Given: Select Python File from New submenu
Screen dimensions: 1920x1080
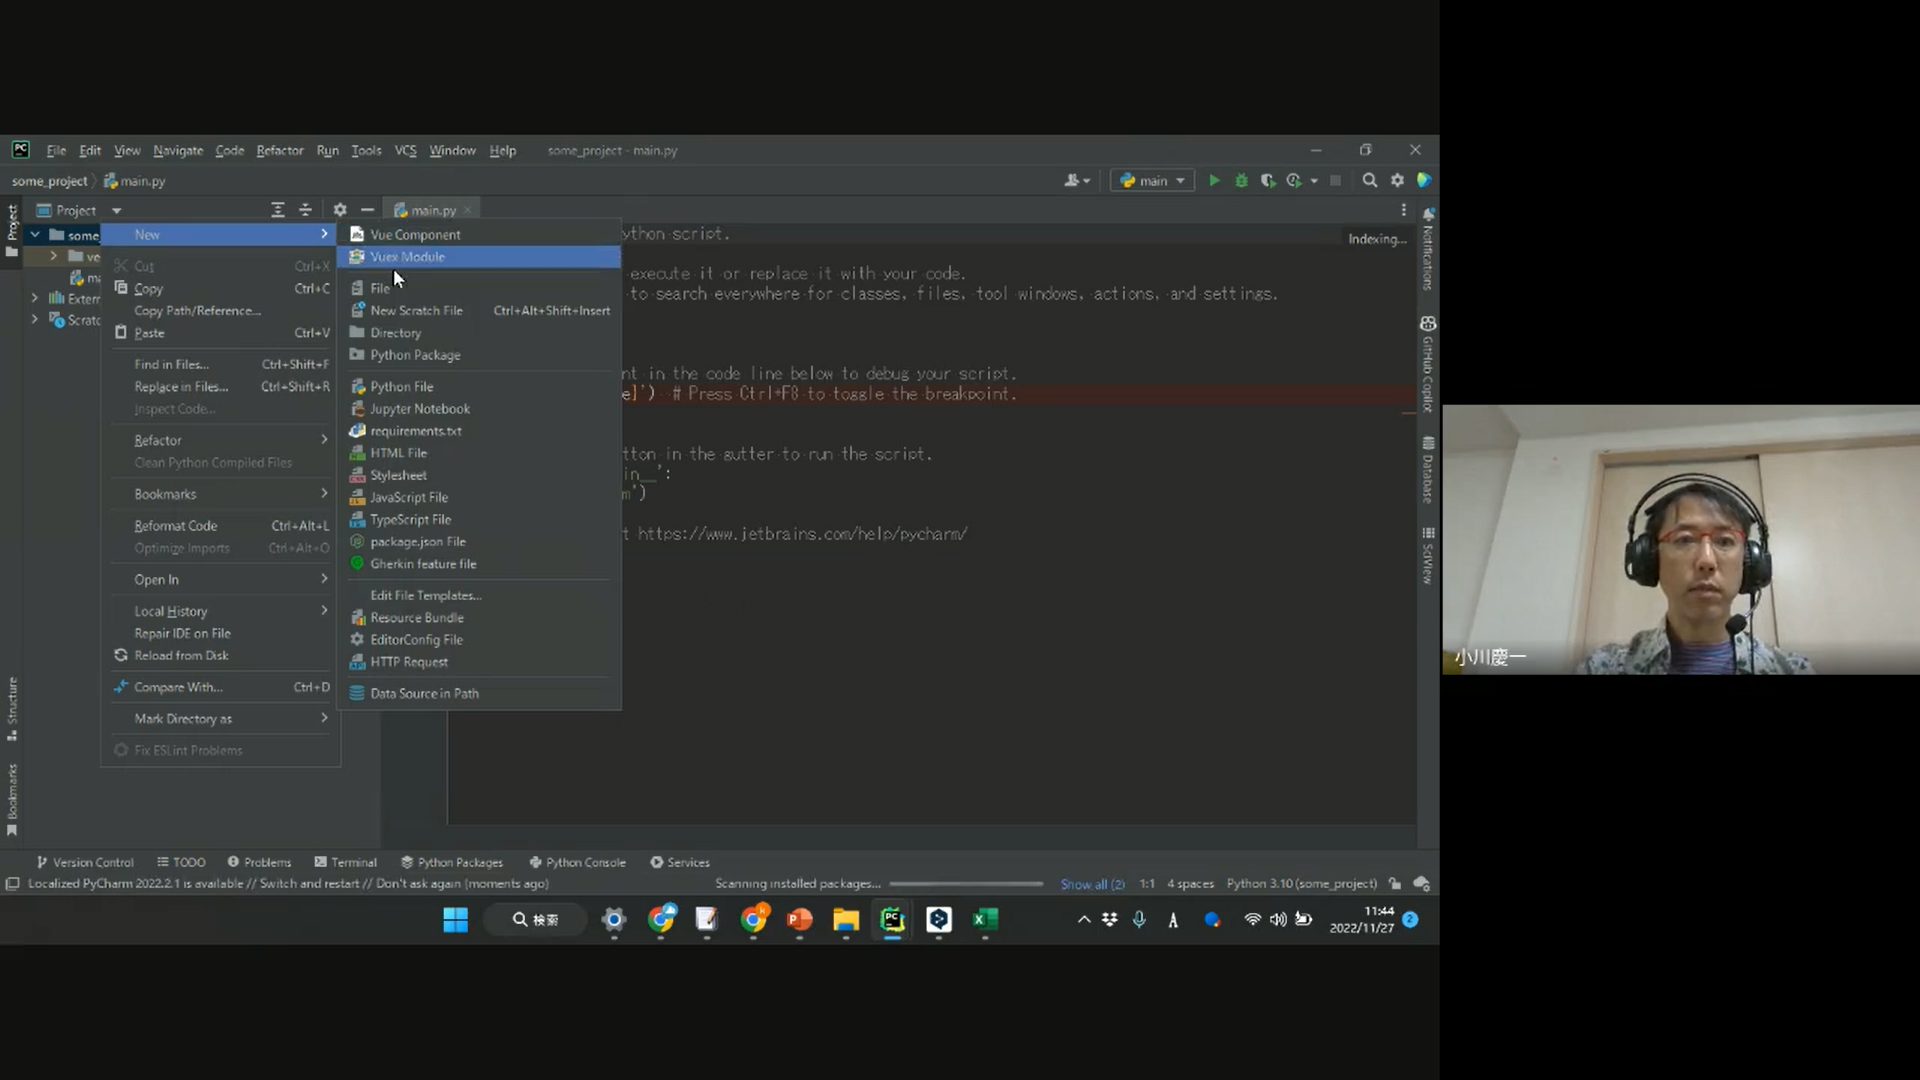Looking at the screenshot, I should [401, 387].
